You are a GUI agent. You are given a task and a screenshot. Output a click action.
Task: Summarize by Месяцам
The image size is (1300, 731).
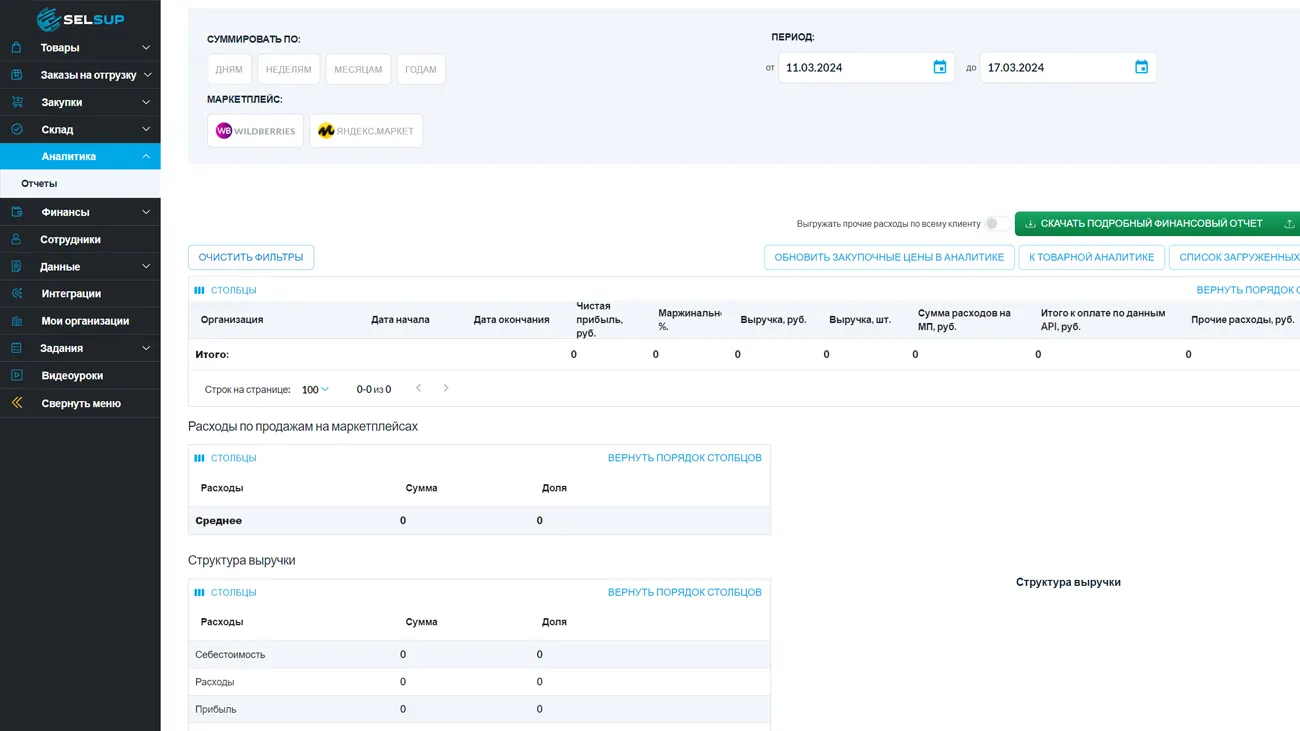358,70
